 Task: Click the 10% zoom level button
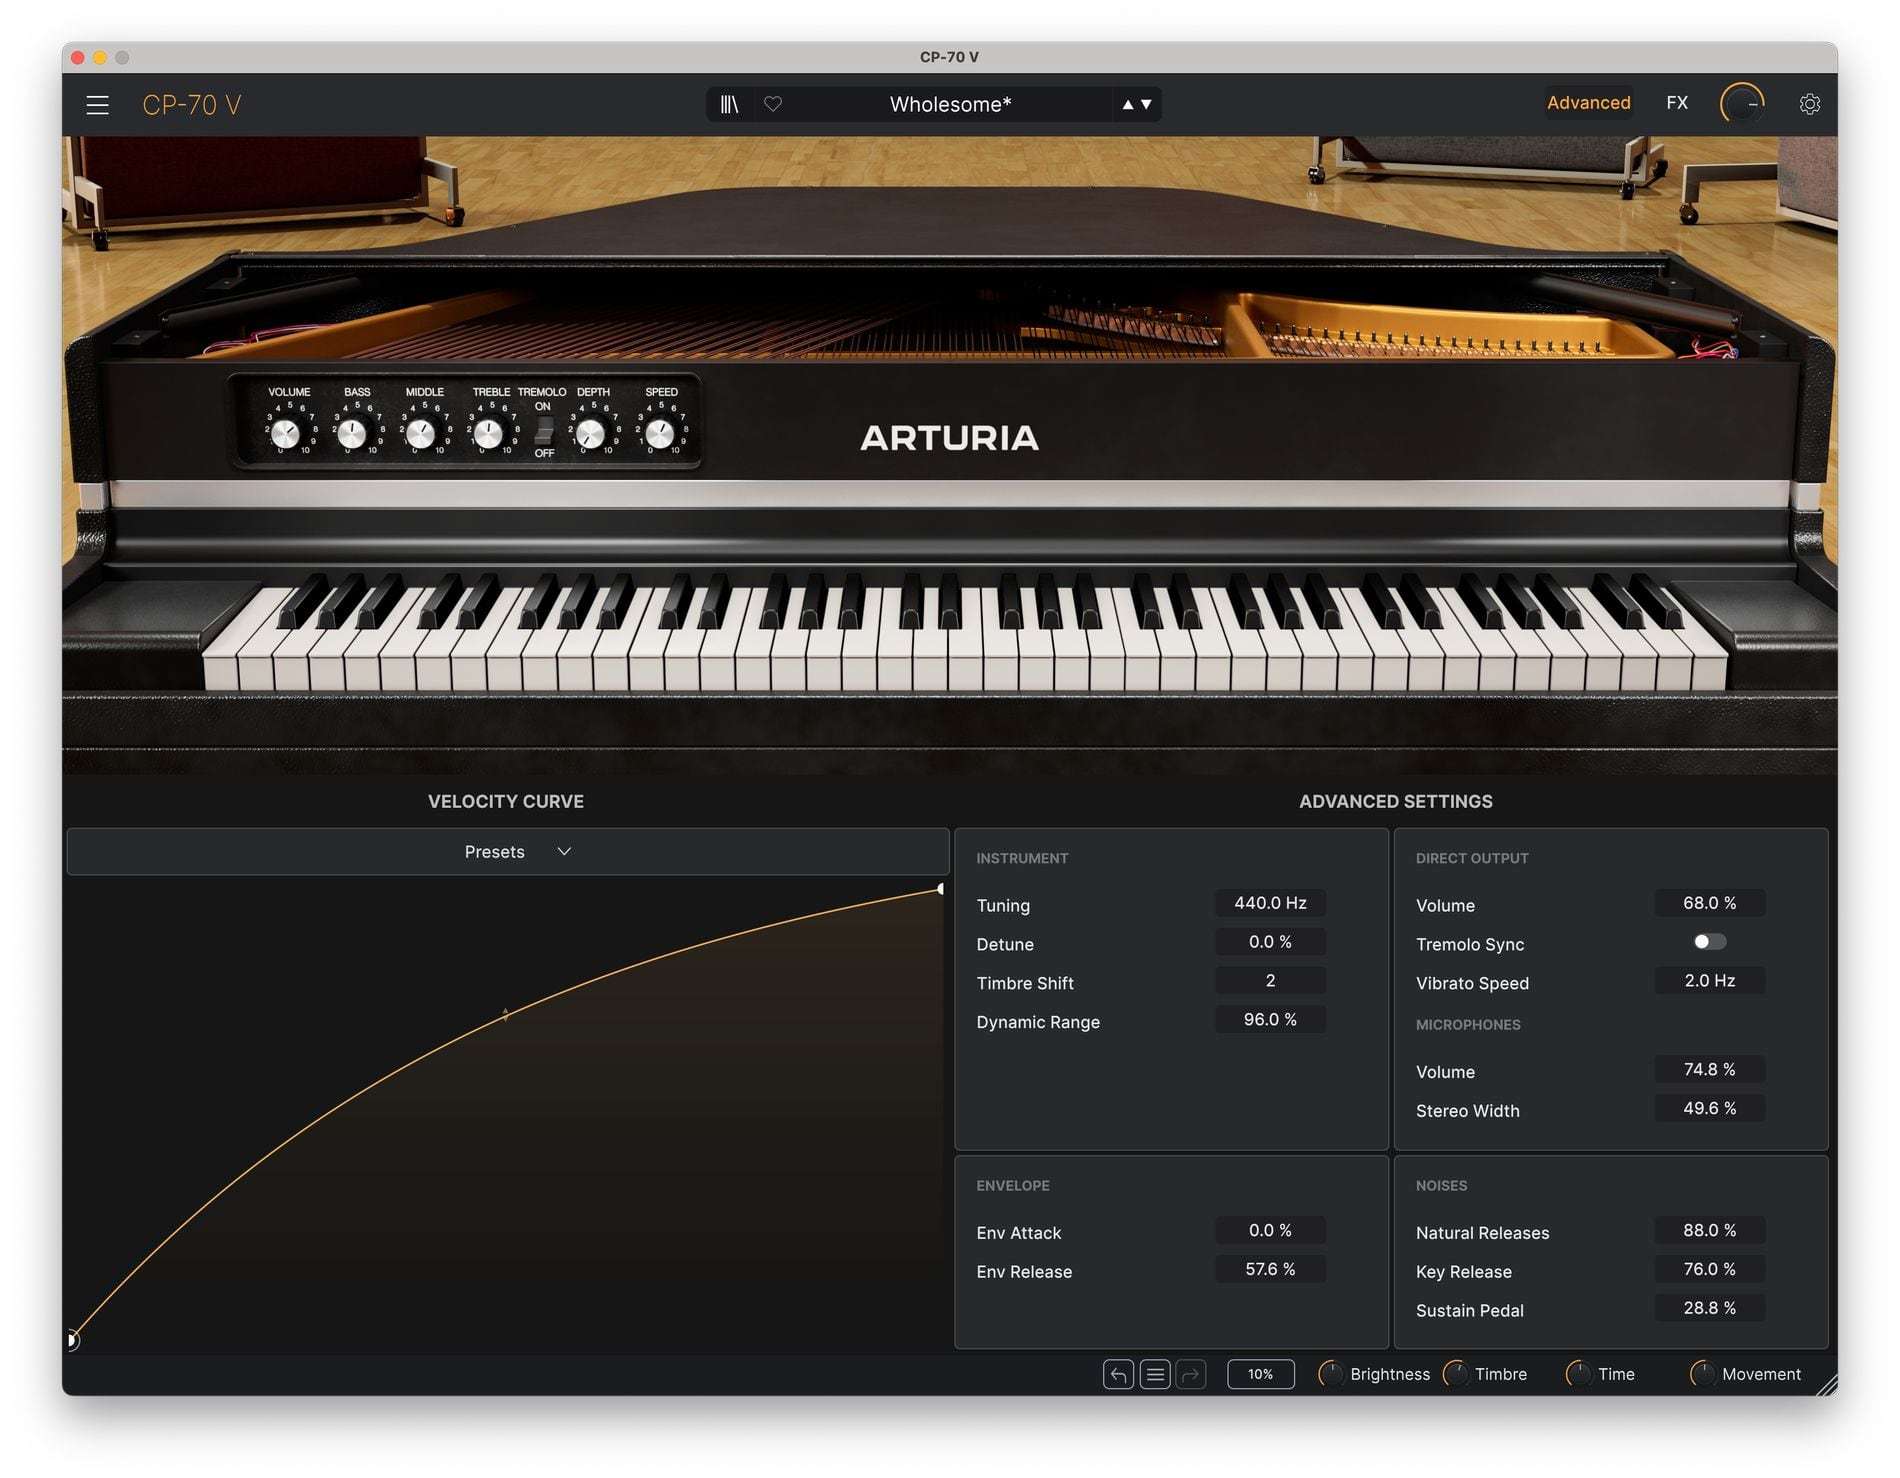click(x=1260, y=1374)
